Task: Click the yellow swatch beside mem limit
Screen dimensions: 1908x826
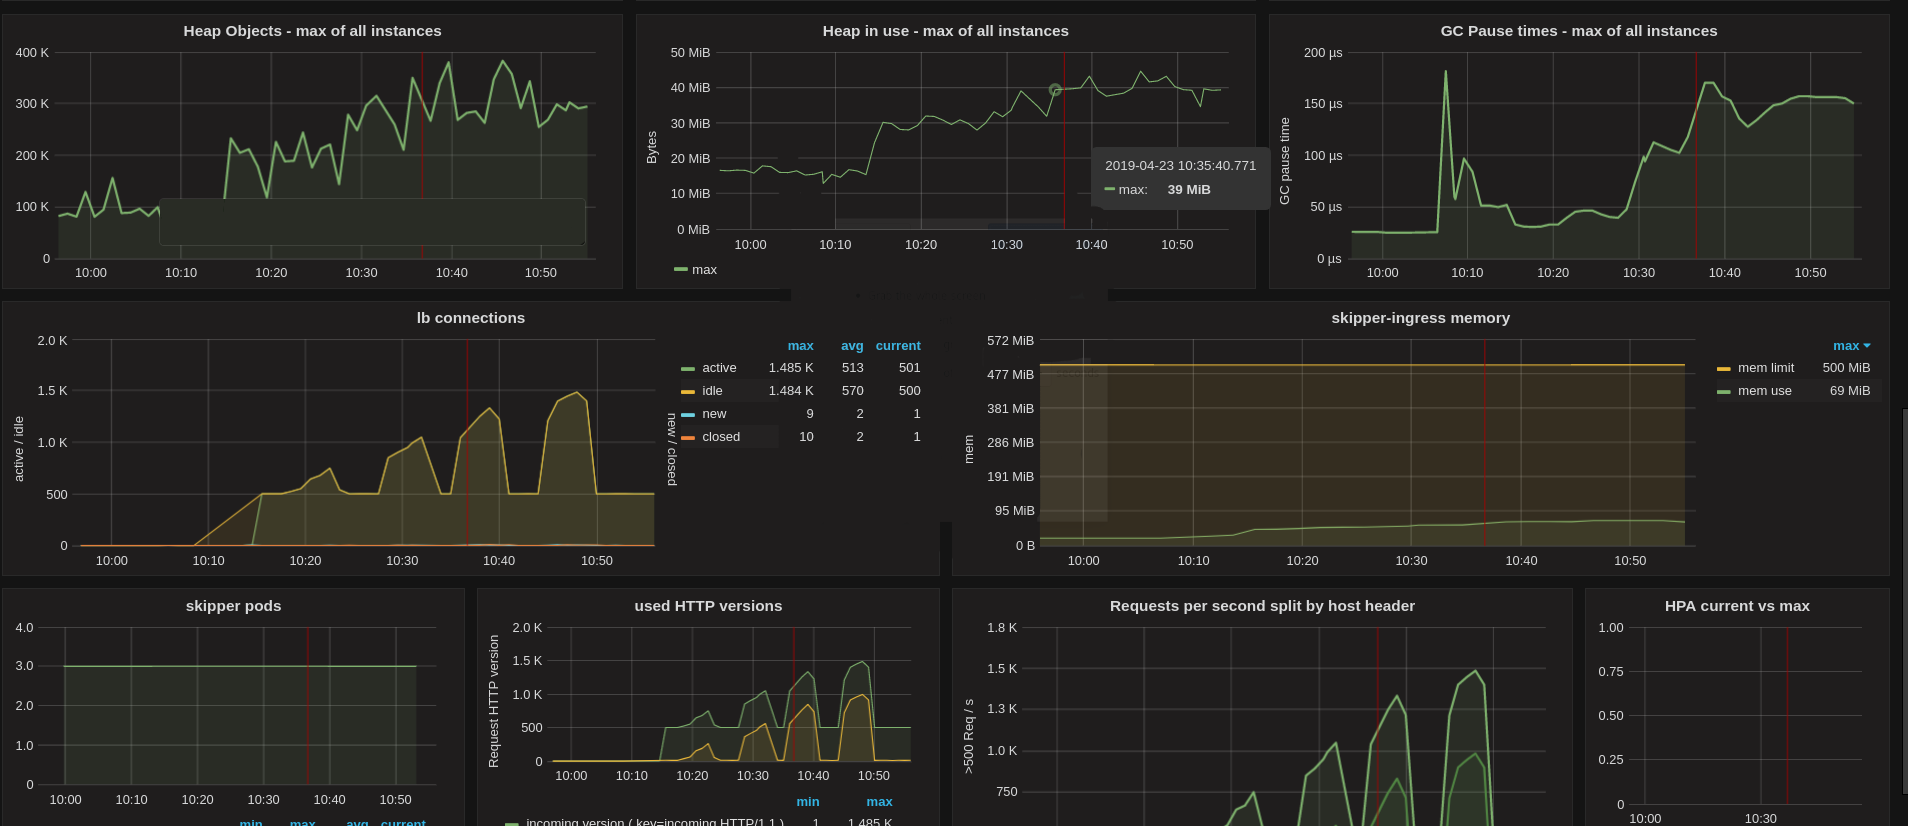Action: 1724,369
